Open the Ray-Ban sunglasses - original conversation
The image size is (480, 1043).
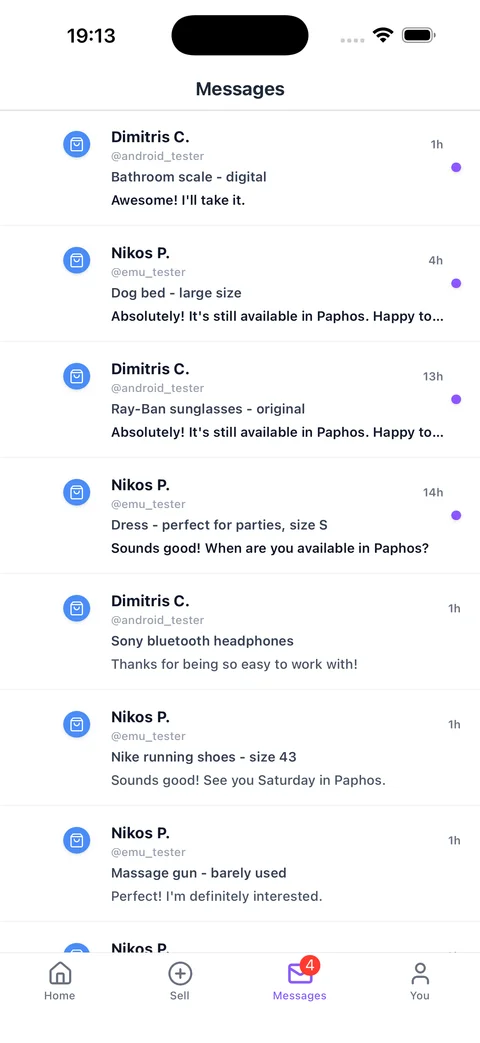tap(240, 400)
